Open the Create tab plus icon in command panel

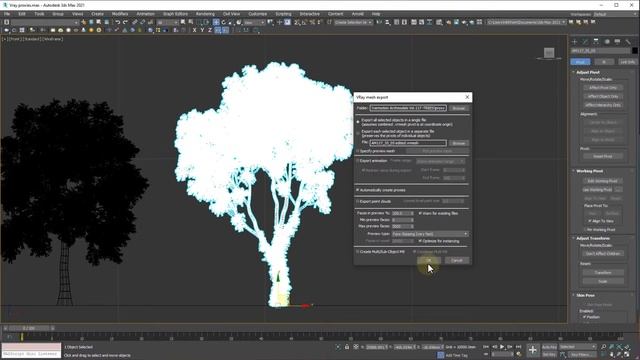tap(574, 42)
